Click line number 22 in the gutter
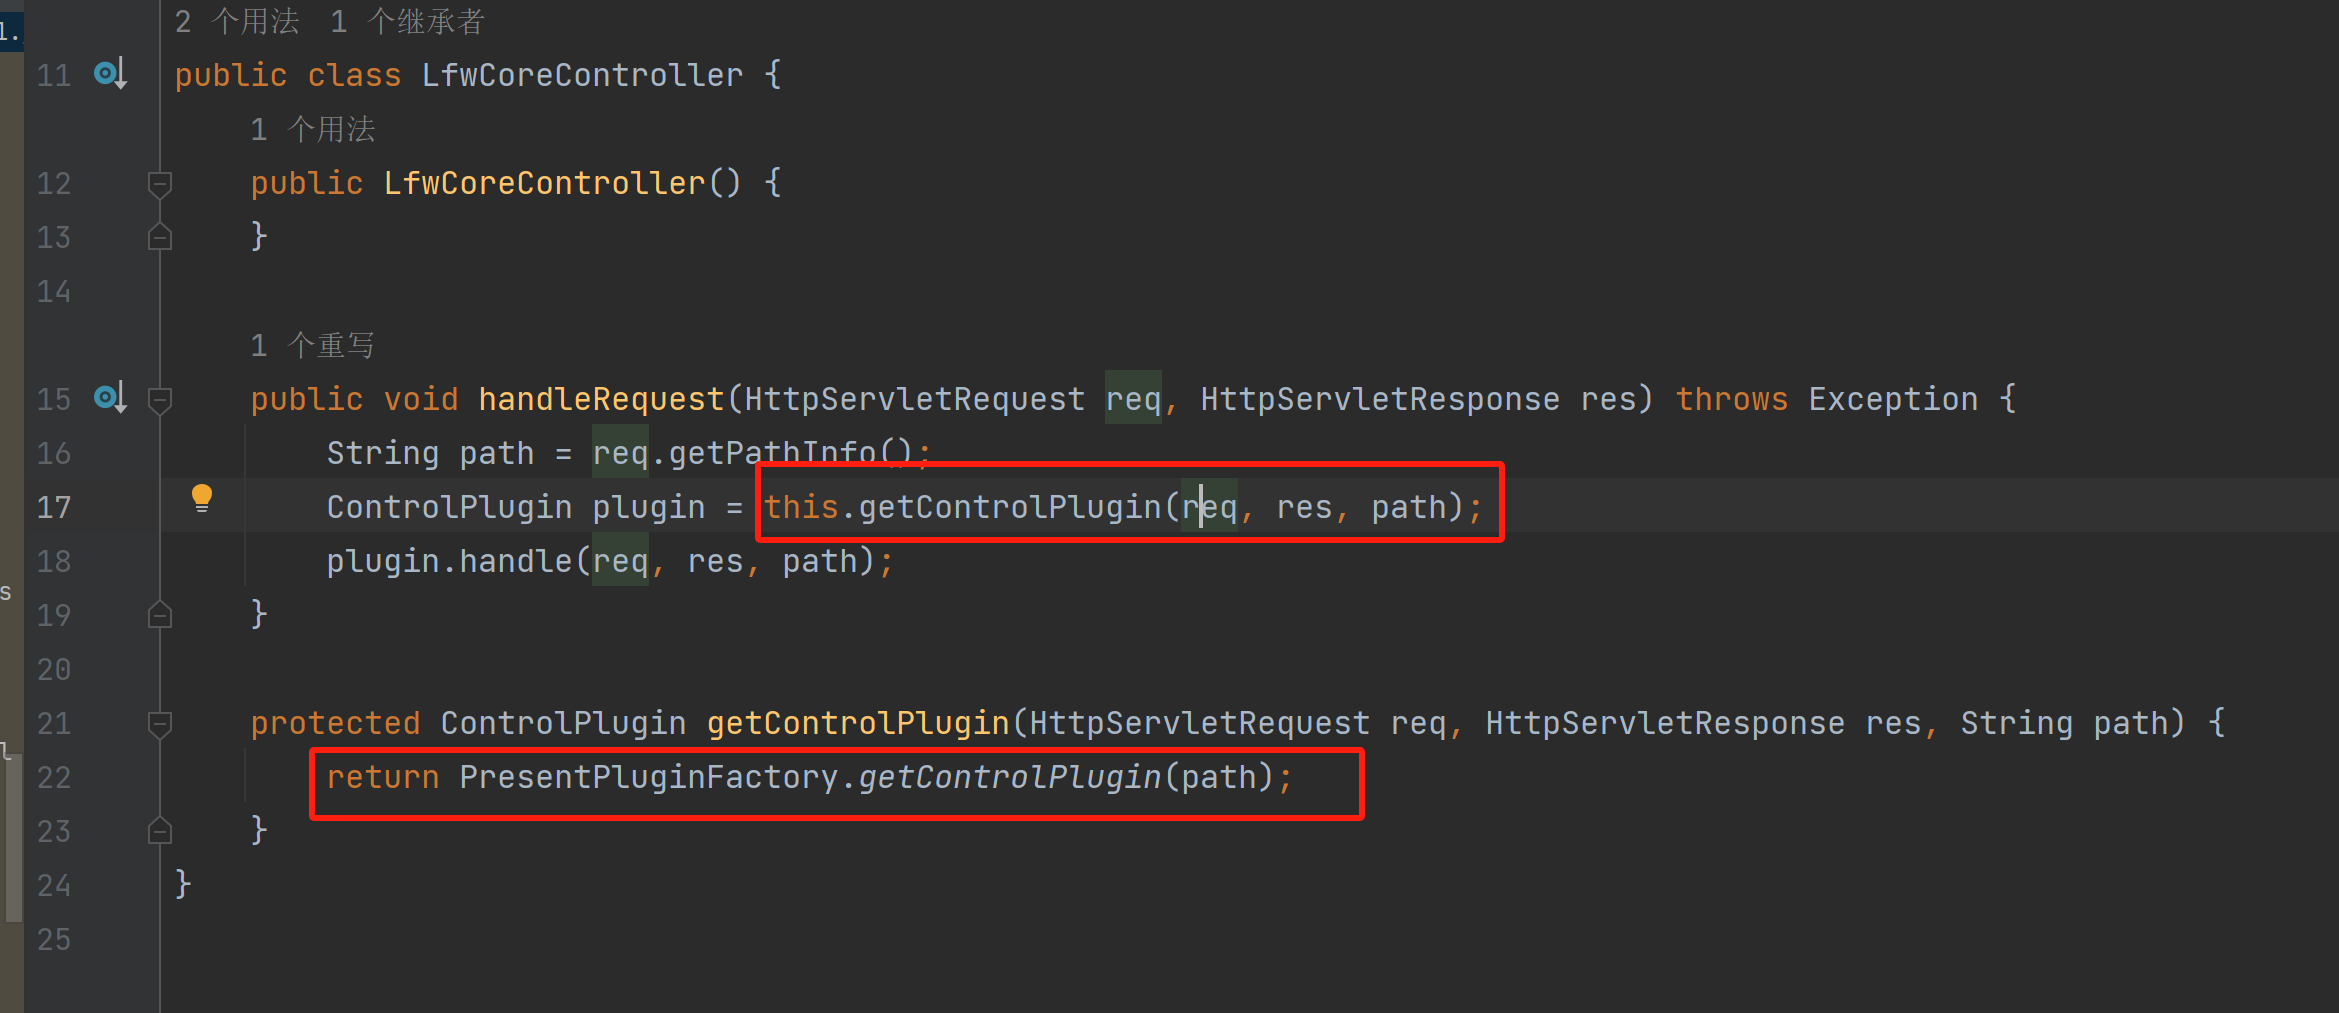Viewport: 2339px width, 1013px height. pos(54,777)
